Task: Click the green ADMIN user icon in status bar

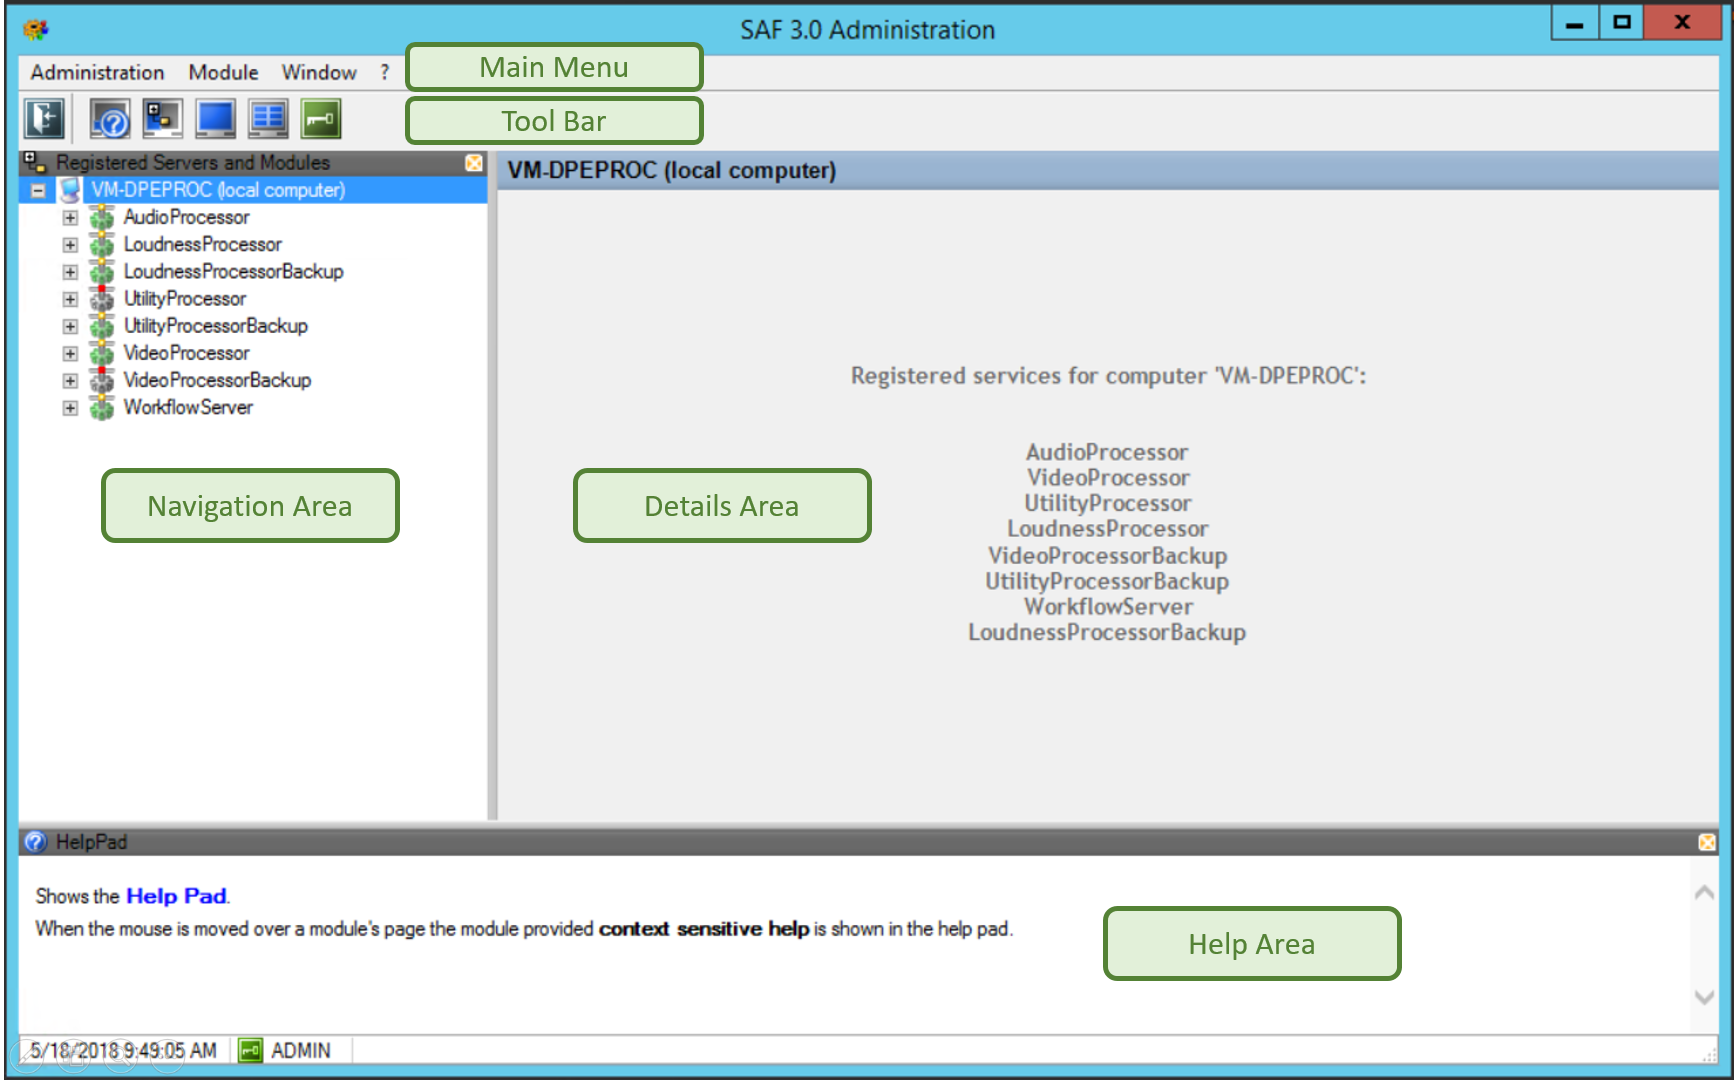Action: (x=250, y=1050)
